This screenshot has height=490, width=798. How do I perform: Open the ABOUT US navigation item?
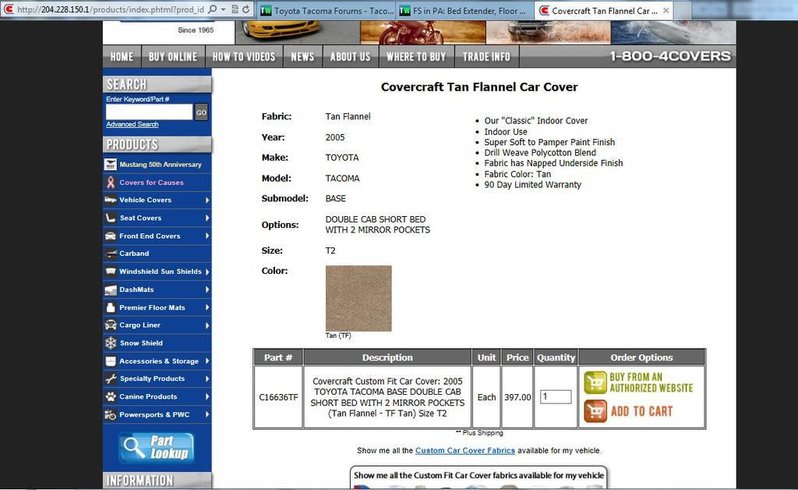[350, 56]
